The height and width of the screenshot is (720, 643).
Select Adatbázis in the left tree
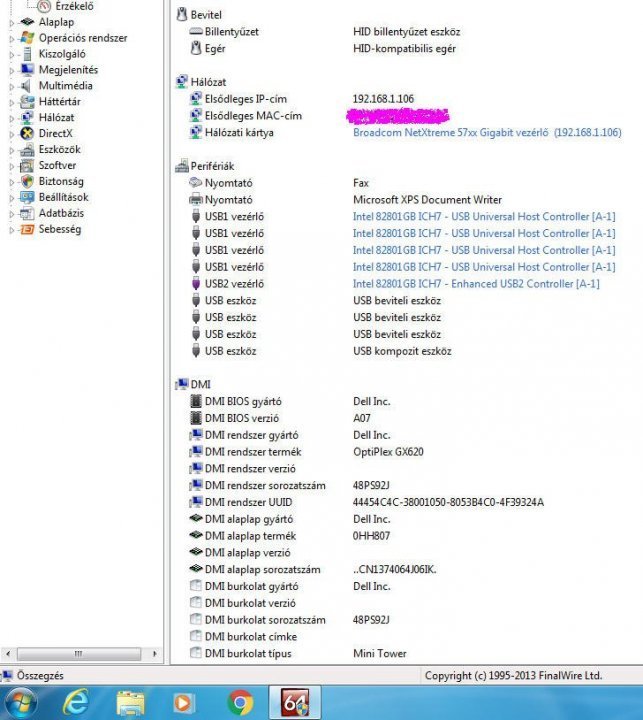pyautogui.click(x=62, y=213)
